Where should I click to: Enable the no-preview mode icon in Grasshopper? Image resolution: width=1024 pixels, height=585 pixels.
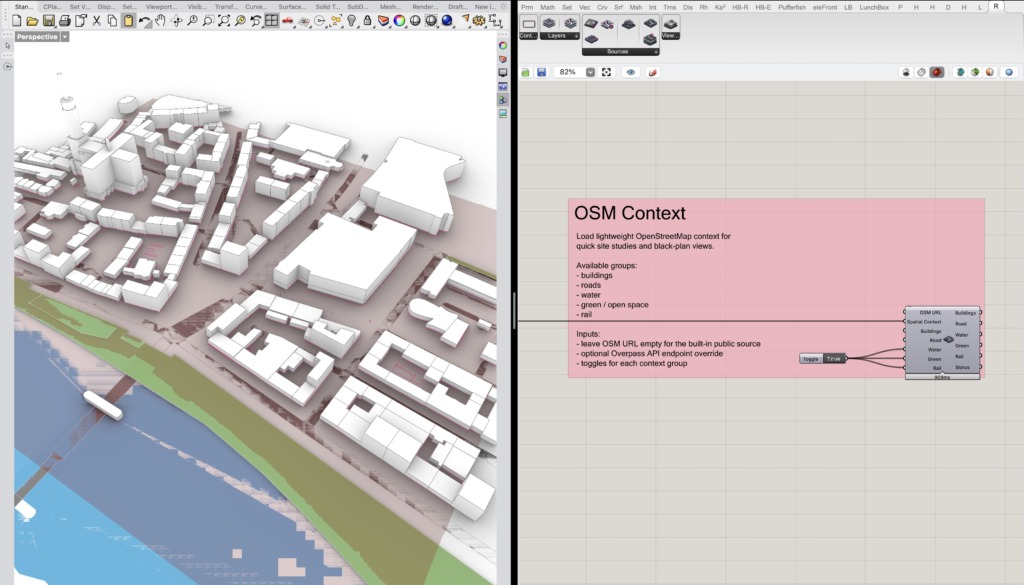906,72
